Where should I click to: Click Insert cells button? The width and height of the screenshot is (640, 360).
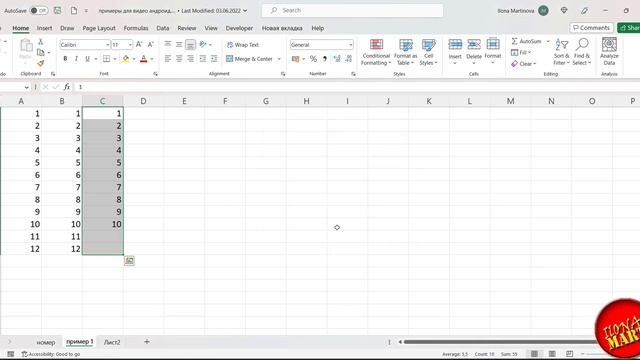point(455,52)
